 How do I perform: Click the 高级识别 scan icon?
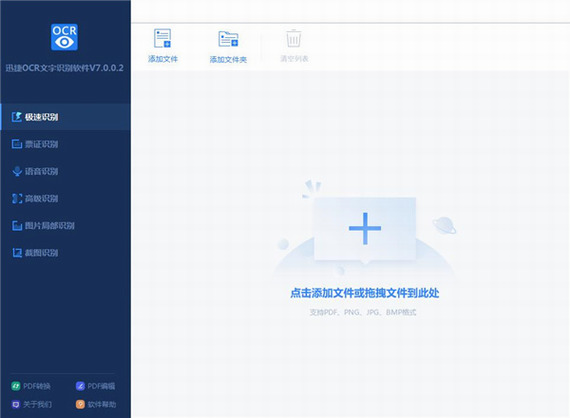pyautogui.click(x=17, y=198)
